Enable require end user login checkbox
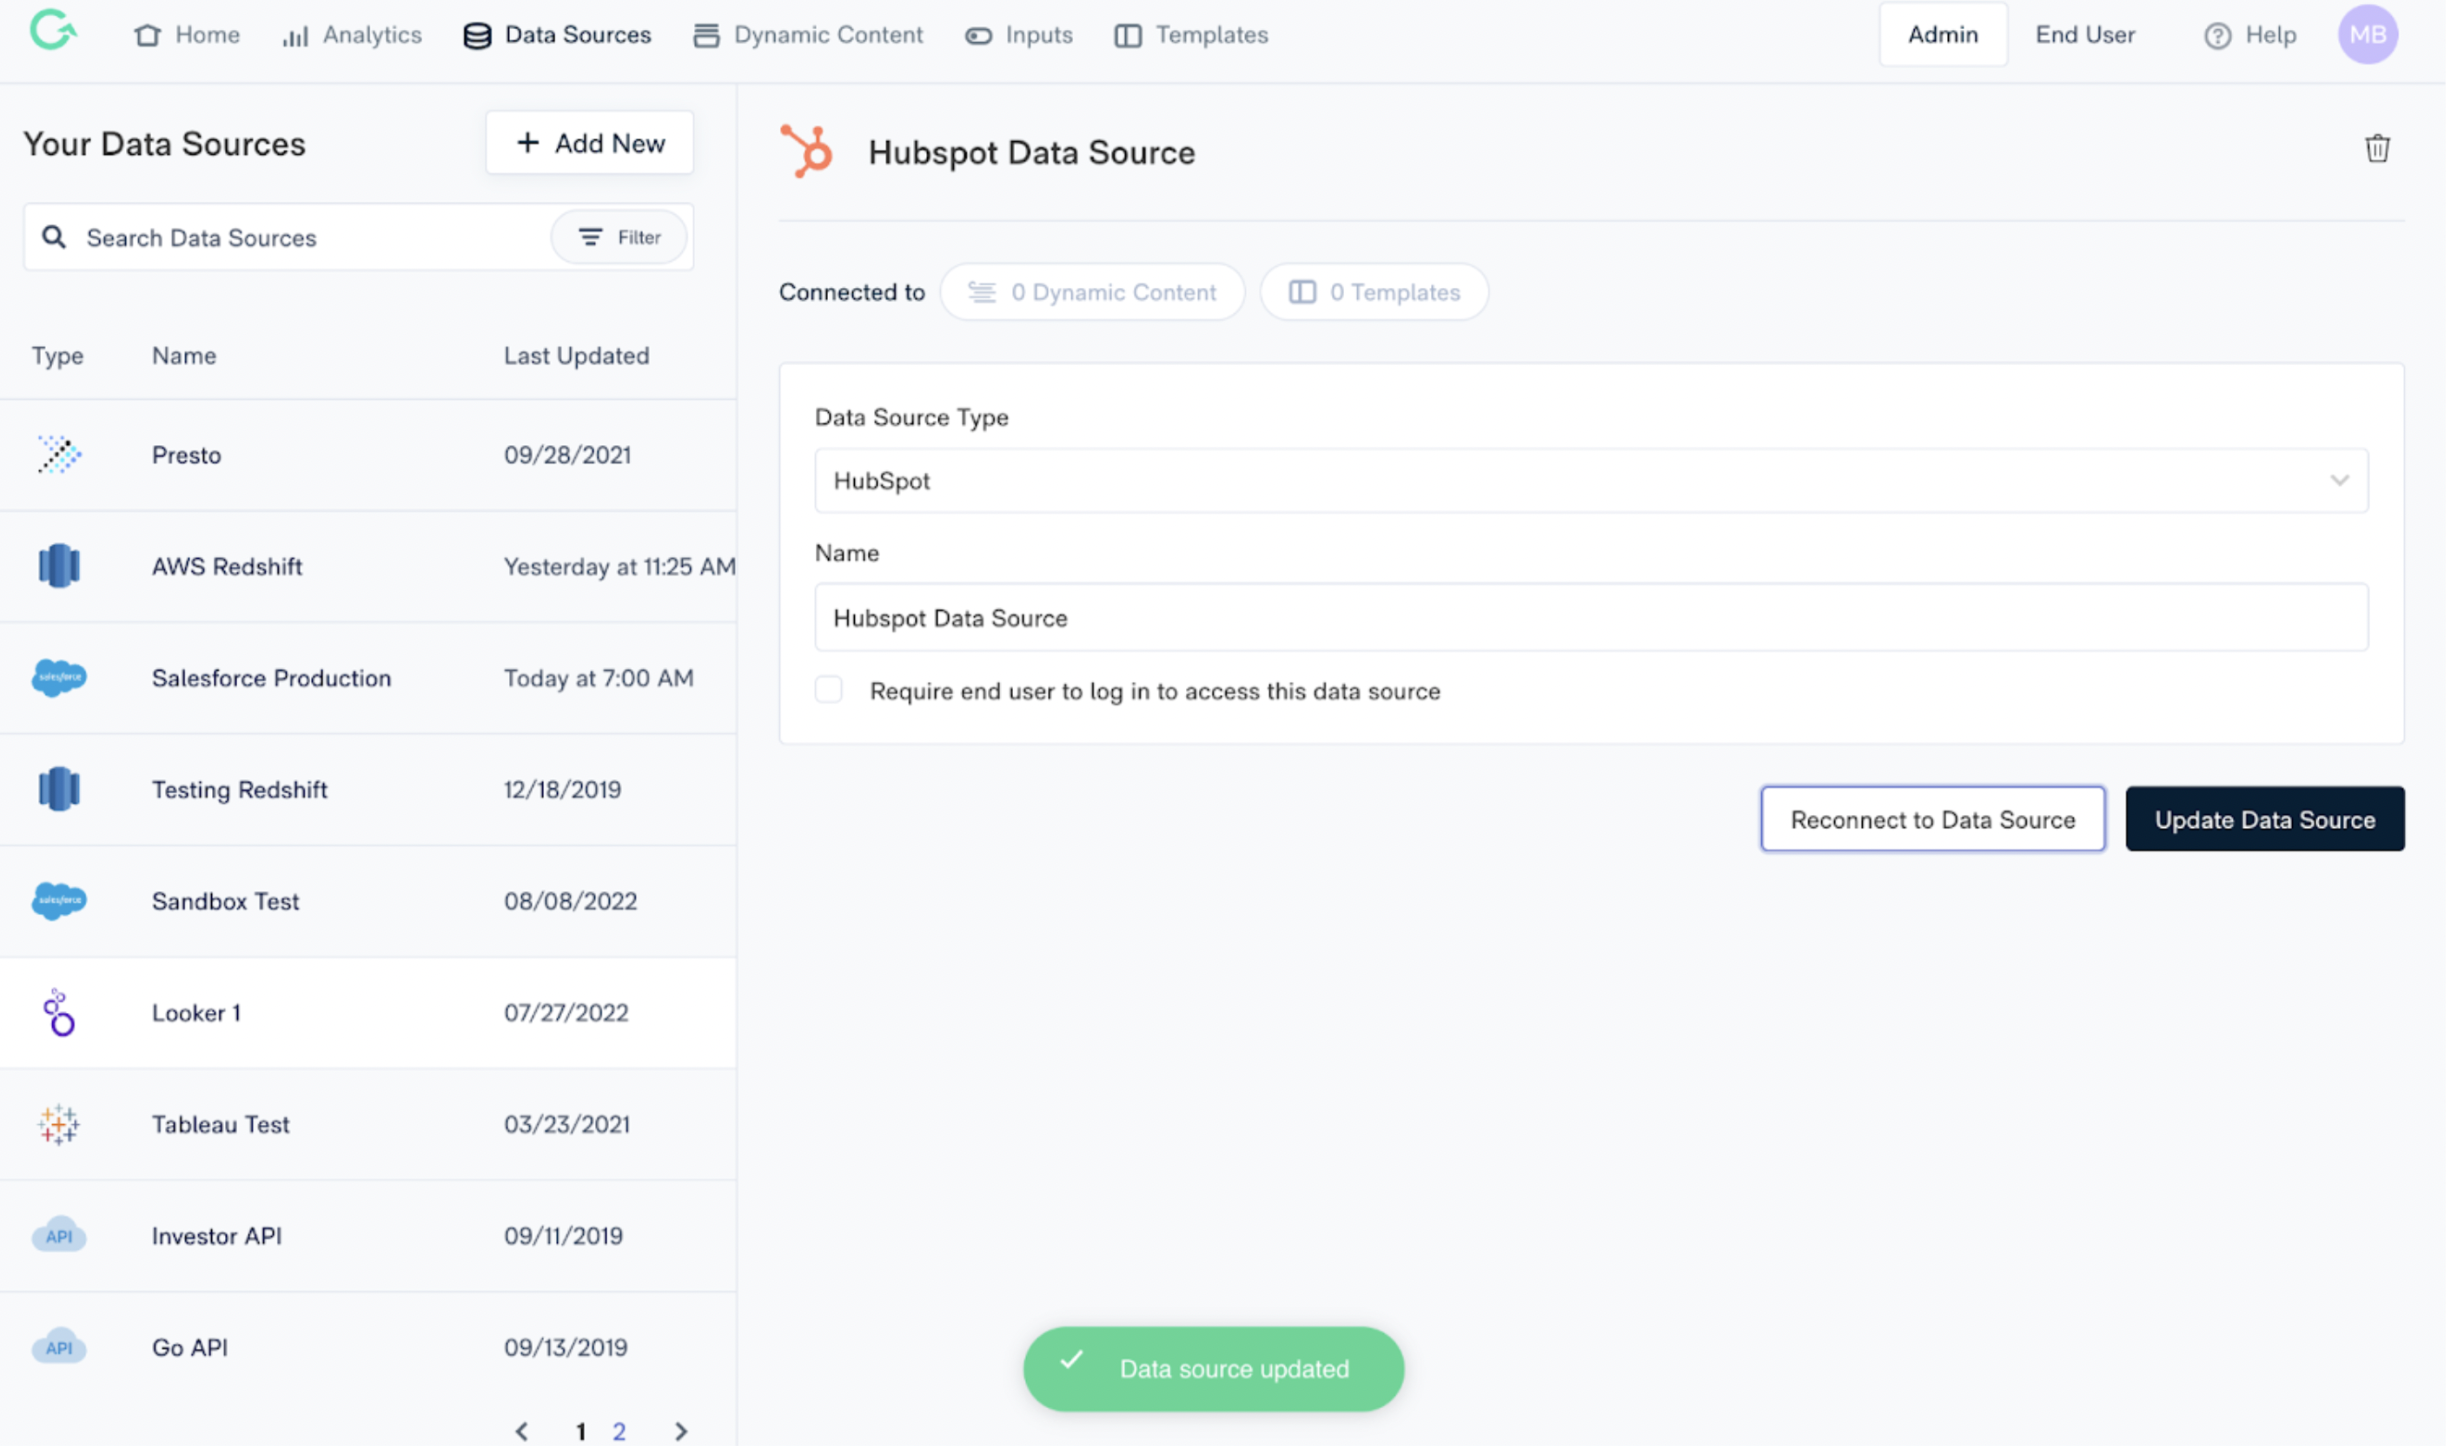This screenshot has height=1446, width=2446. pyautogui.click(x=828, y=690)
